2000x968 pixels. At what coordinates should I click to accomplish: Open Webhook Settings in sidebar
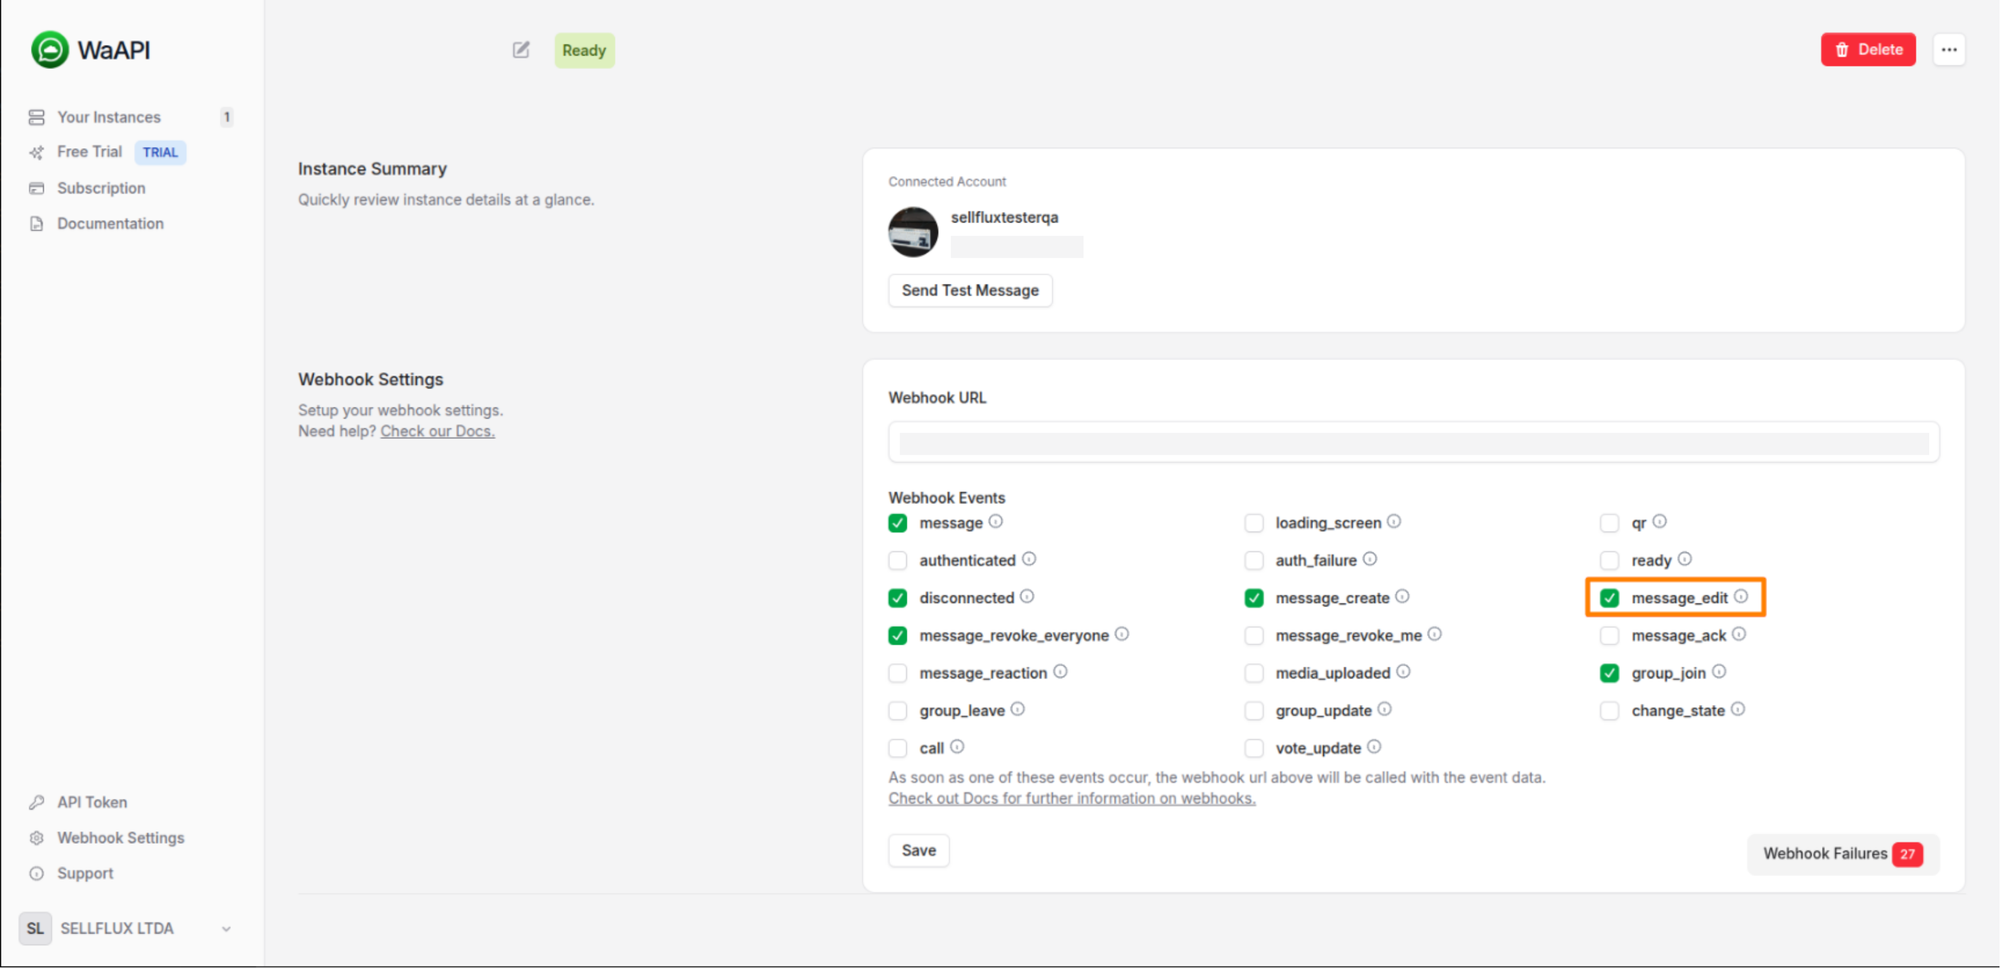tap(120, 838)
